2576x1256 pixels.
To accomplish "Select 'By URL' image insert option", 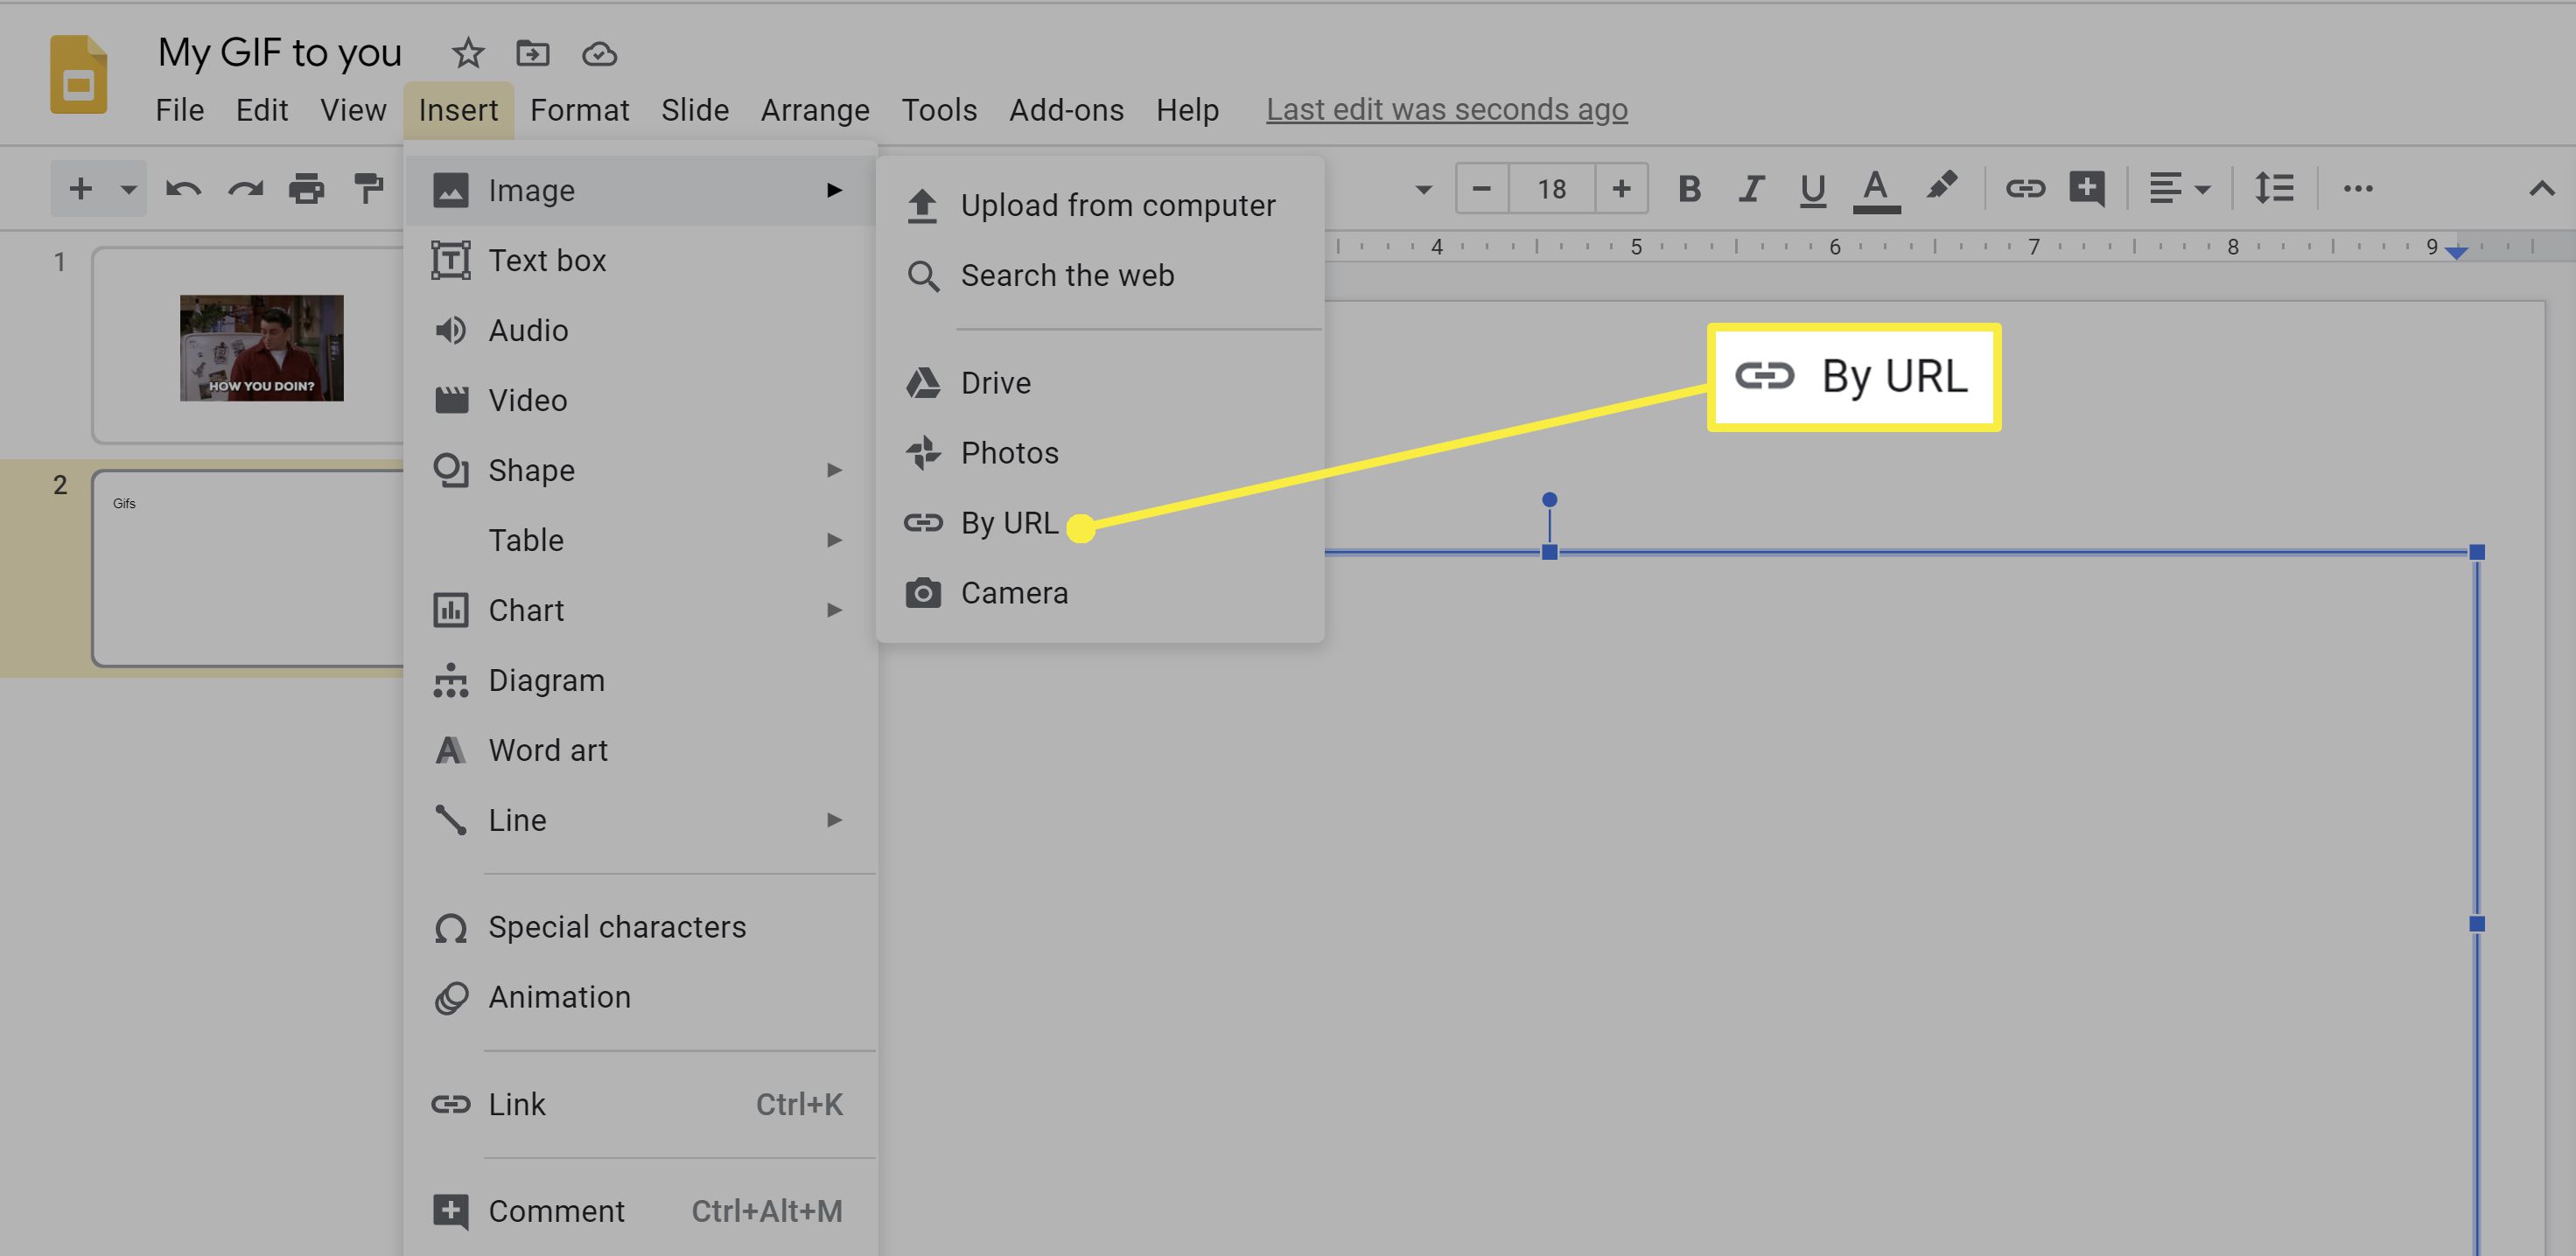I will 1011,522.
